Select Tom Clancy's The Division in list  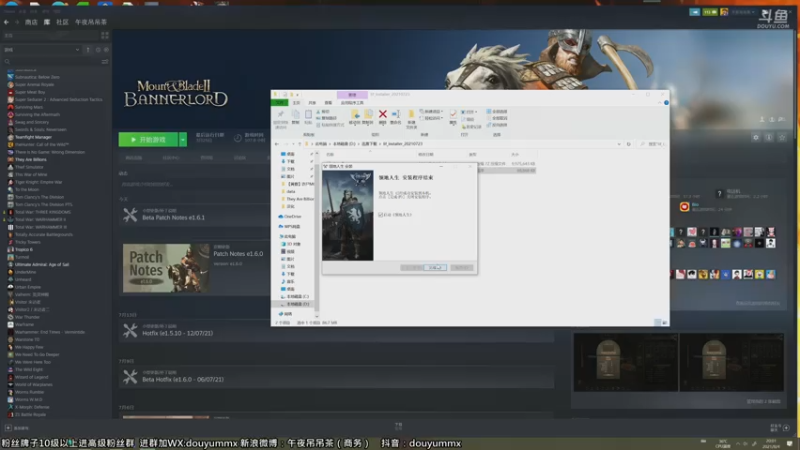click(39, 197)
